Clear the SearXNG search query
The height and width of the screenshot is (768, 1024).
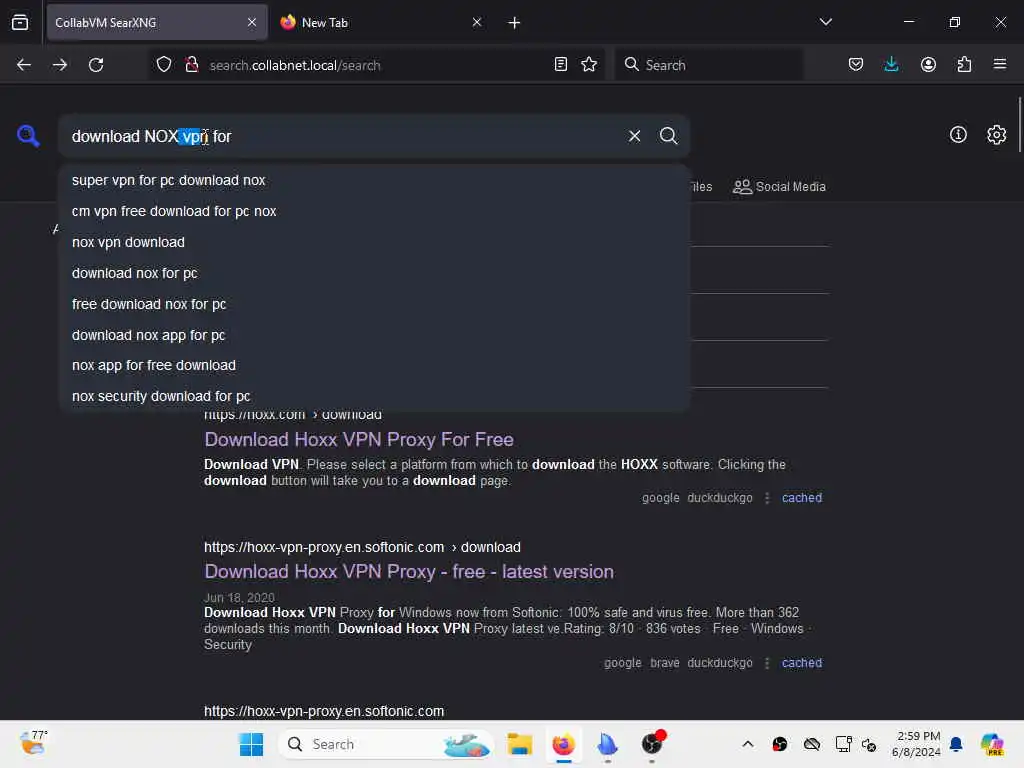(x=634, y=136)
